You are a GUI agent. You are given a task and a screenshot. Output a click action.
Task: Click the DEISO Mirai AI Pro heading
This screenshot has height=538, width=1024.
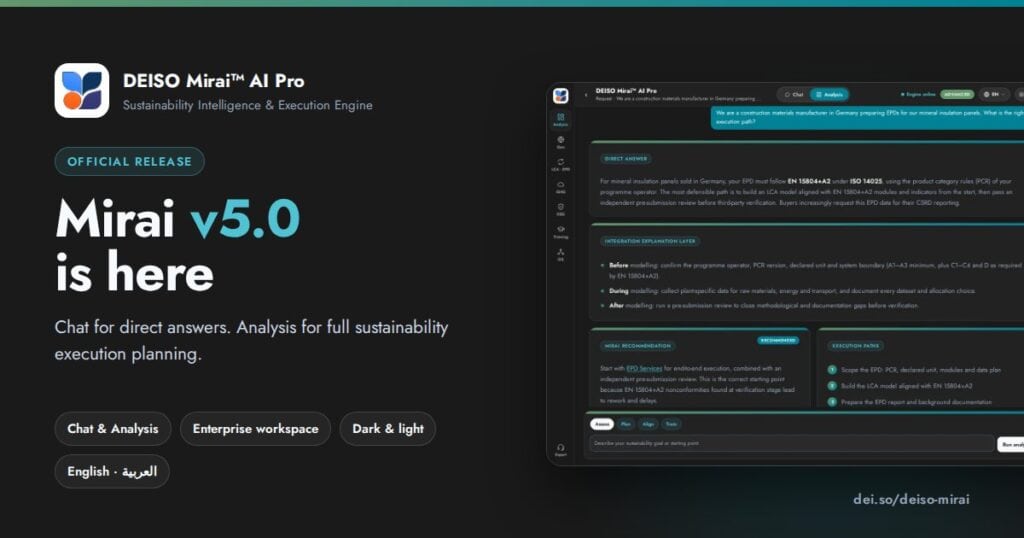tap(214, 81)
